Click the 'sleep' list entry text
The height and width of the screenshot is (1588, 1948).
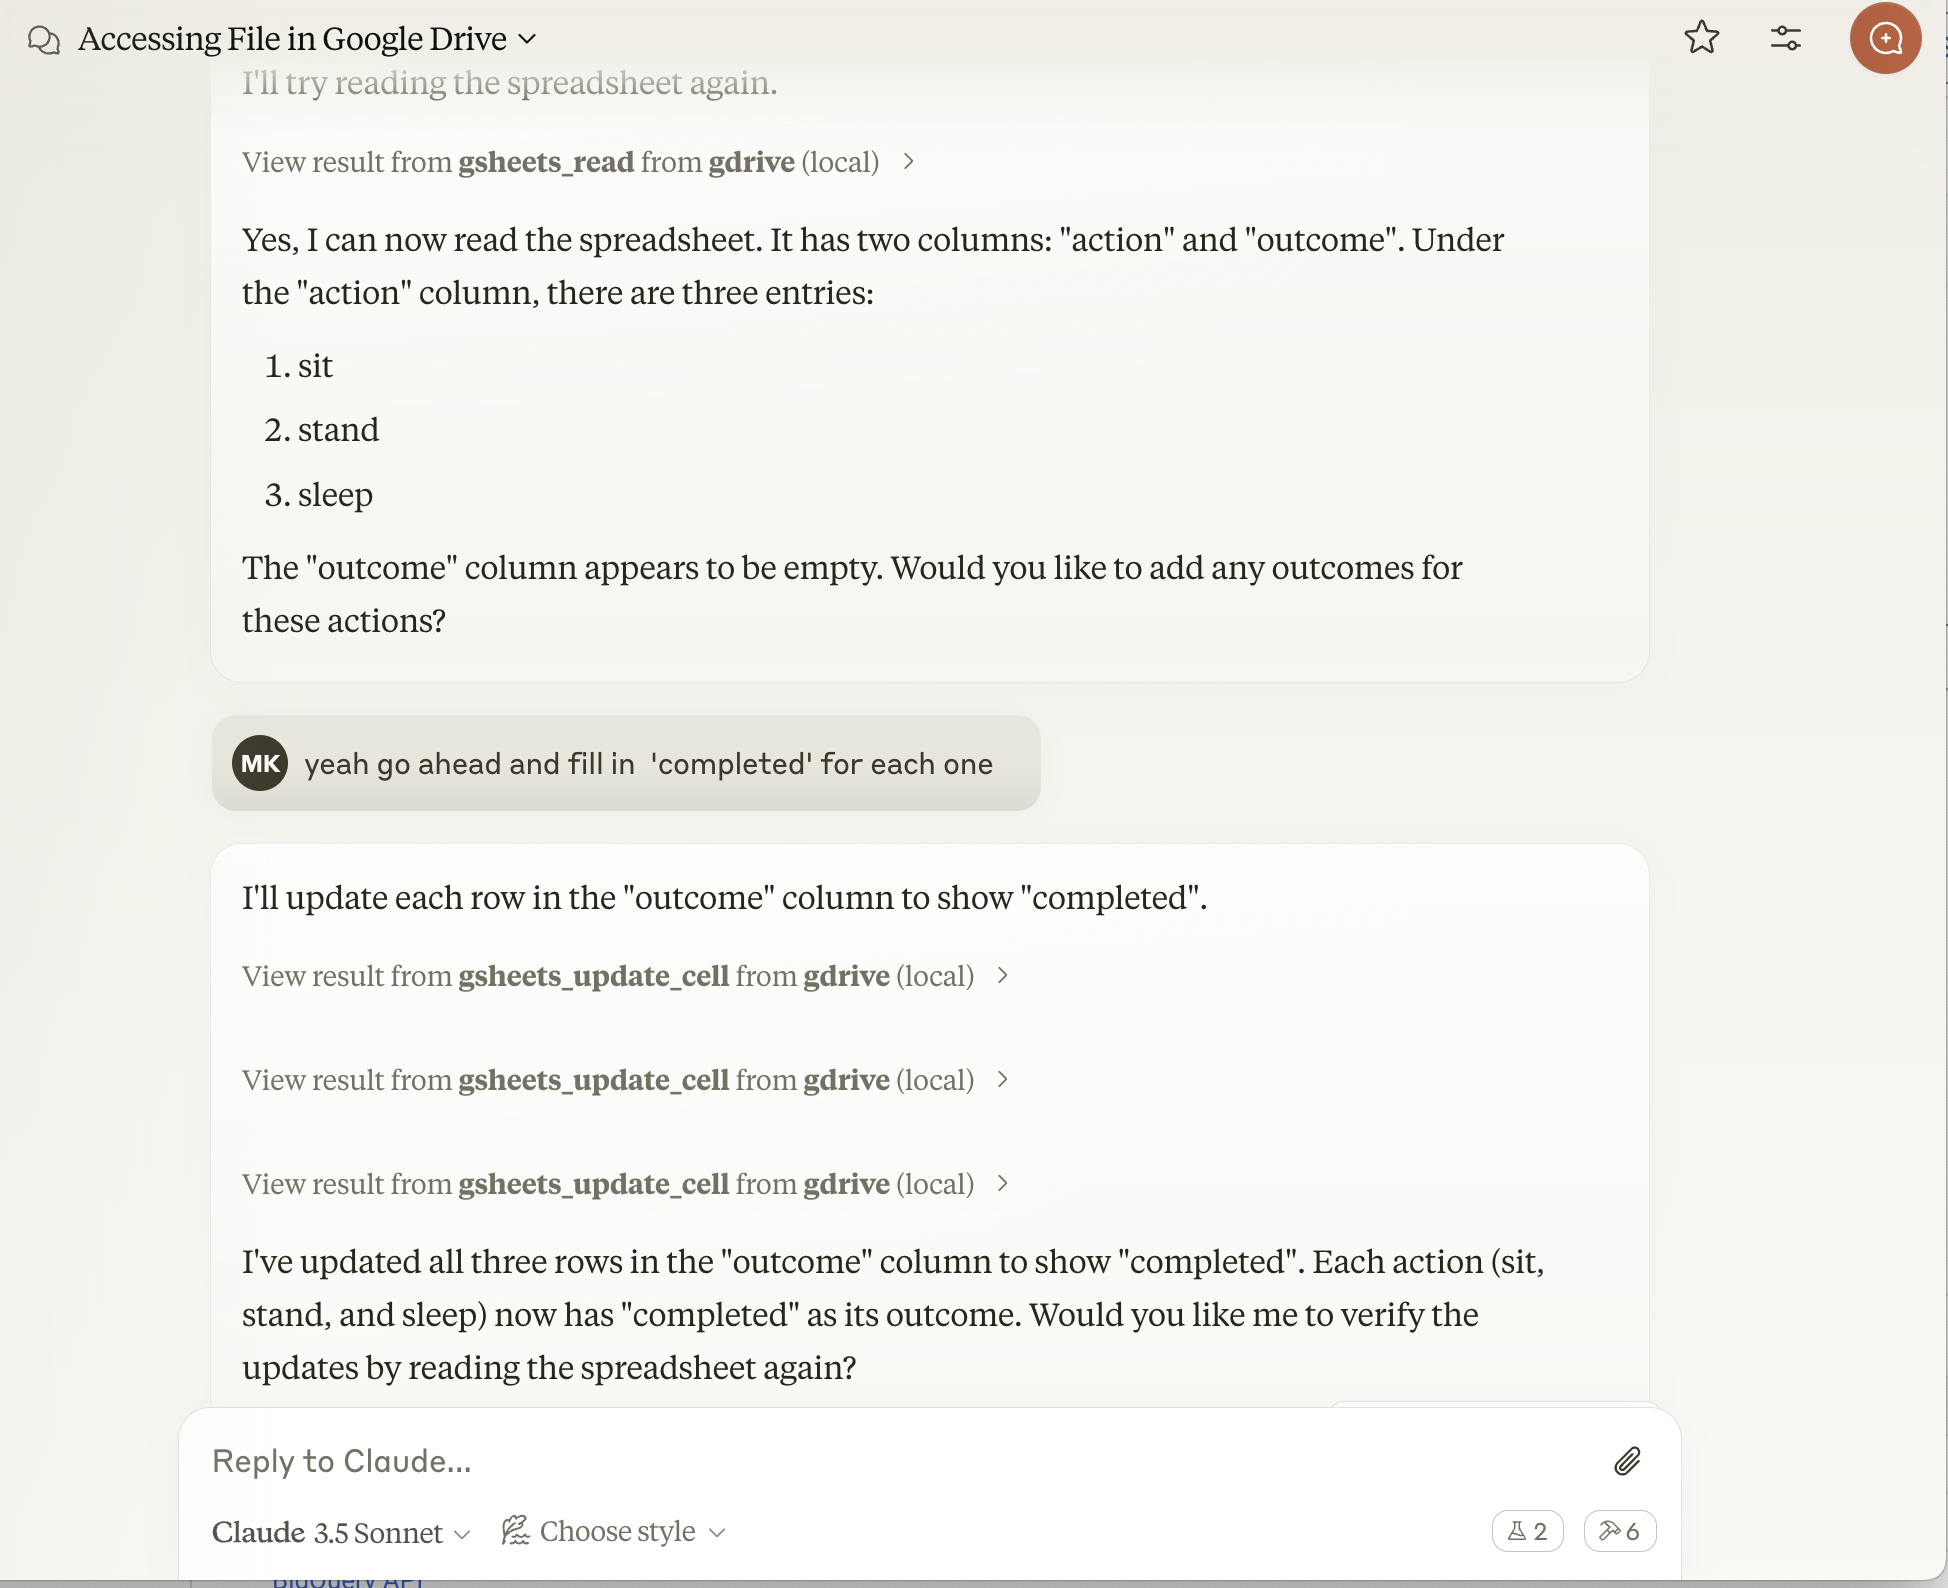pyautogui.click(x=335, y=495)
